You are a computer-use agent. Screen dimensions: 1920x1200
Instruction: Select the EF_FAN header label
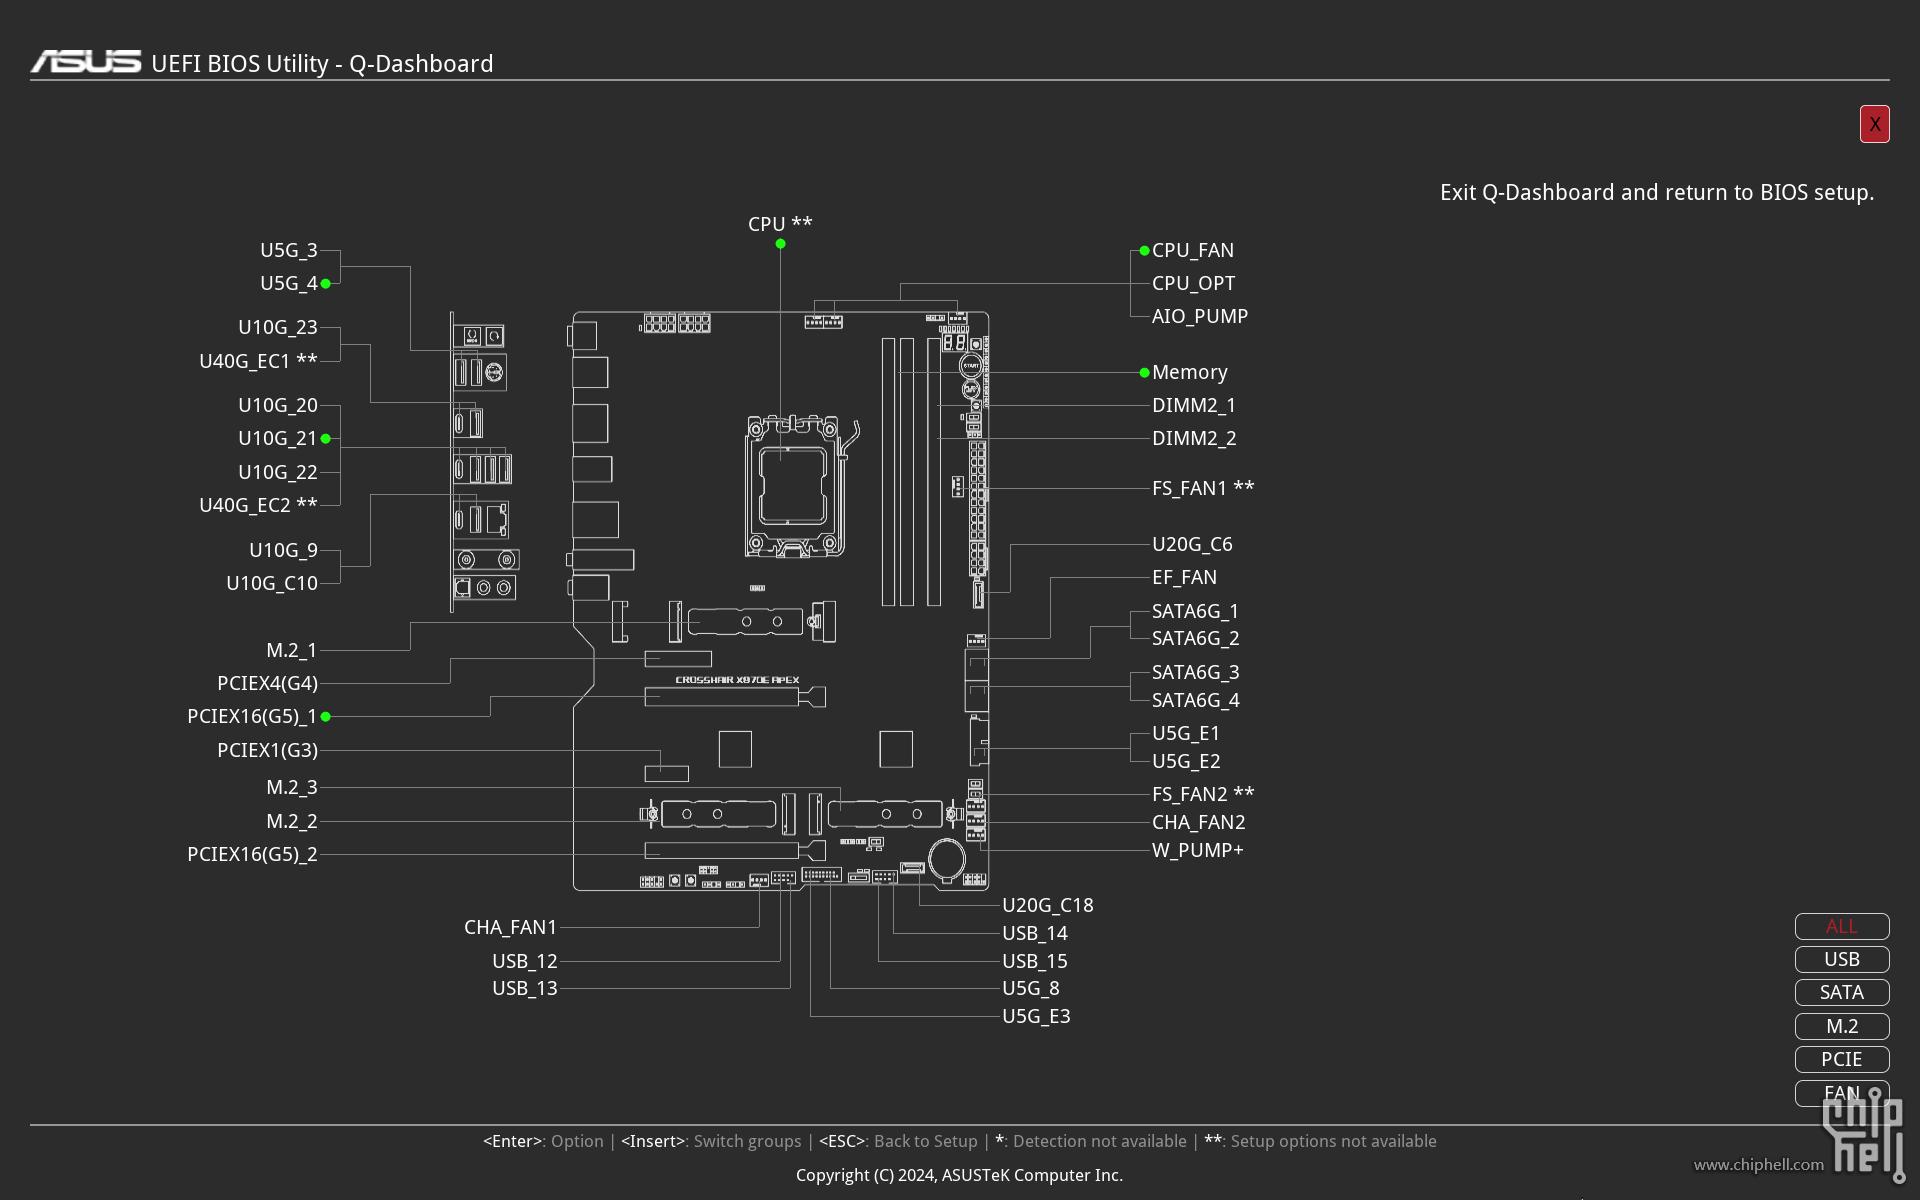click(x=1184, y=577)
